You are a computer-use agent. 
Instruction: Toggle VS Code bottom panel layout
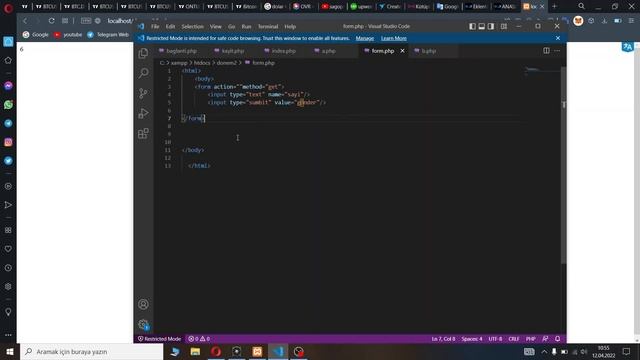(x=482, y=26)
